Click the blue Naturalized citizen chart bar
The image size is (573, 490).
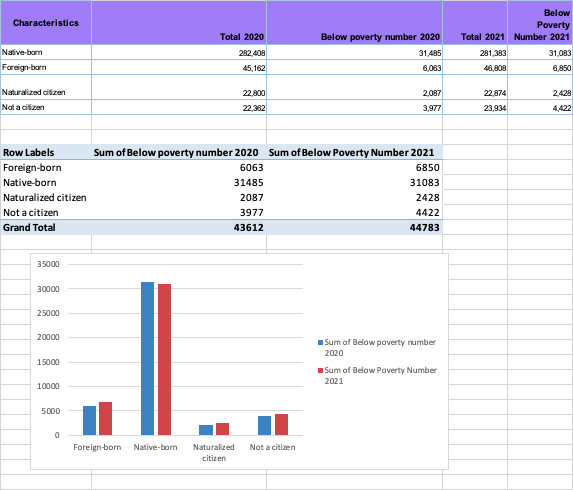(x=206, y=430)
